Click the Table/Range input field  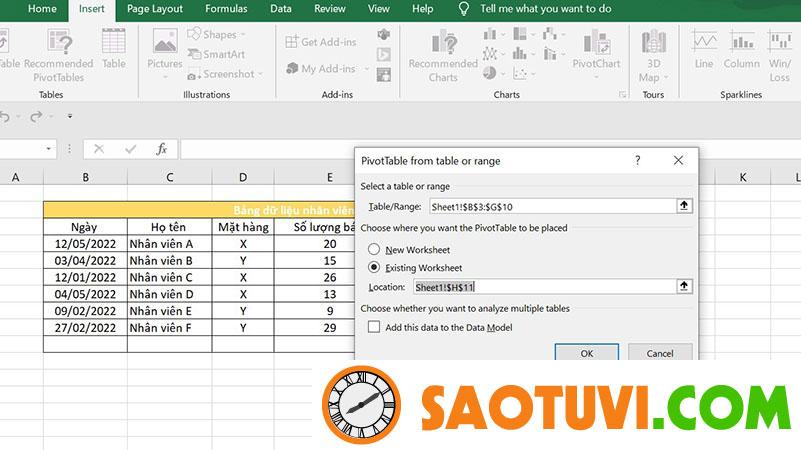point(553,206)
